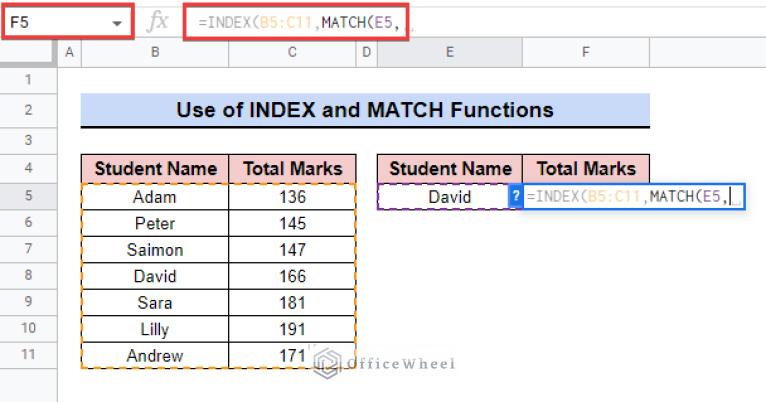Select column D header
This screenshot has height=402, width=766.
tap(366, 52)
